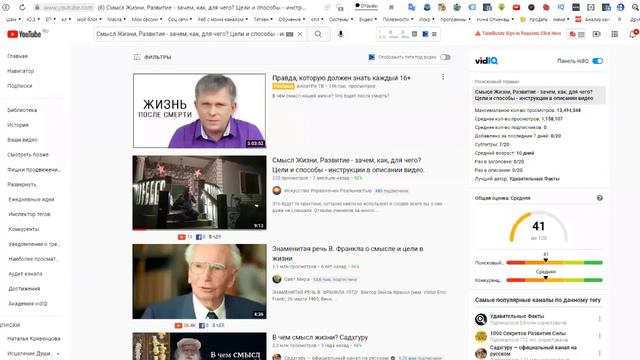Click the YouTube search input field
The image size is (640, 360).
[190, 34]
